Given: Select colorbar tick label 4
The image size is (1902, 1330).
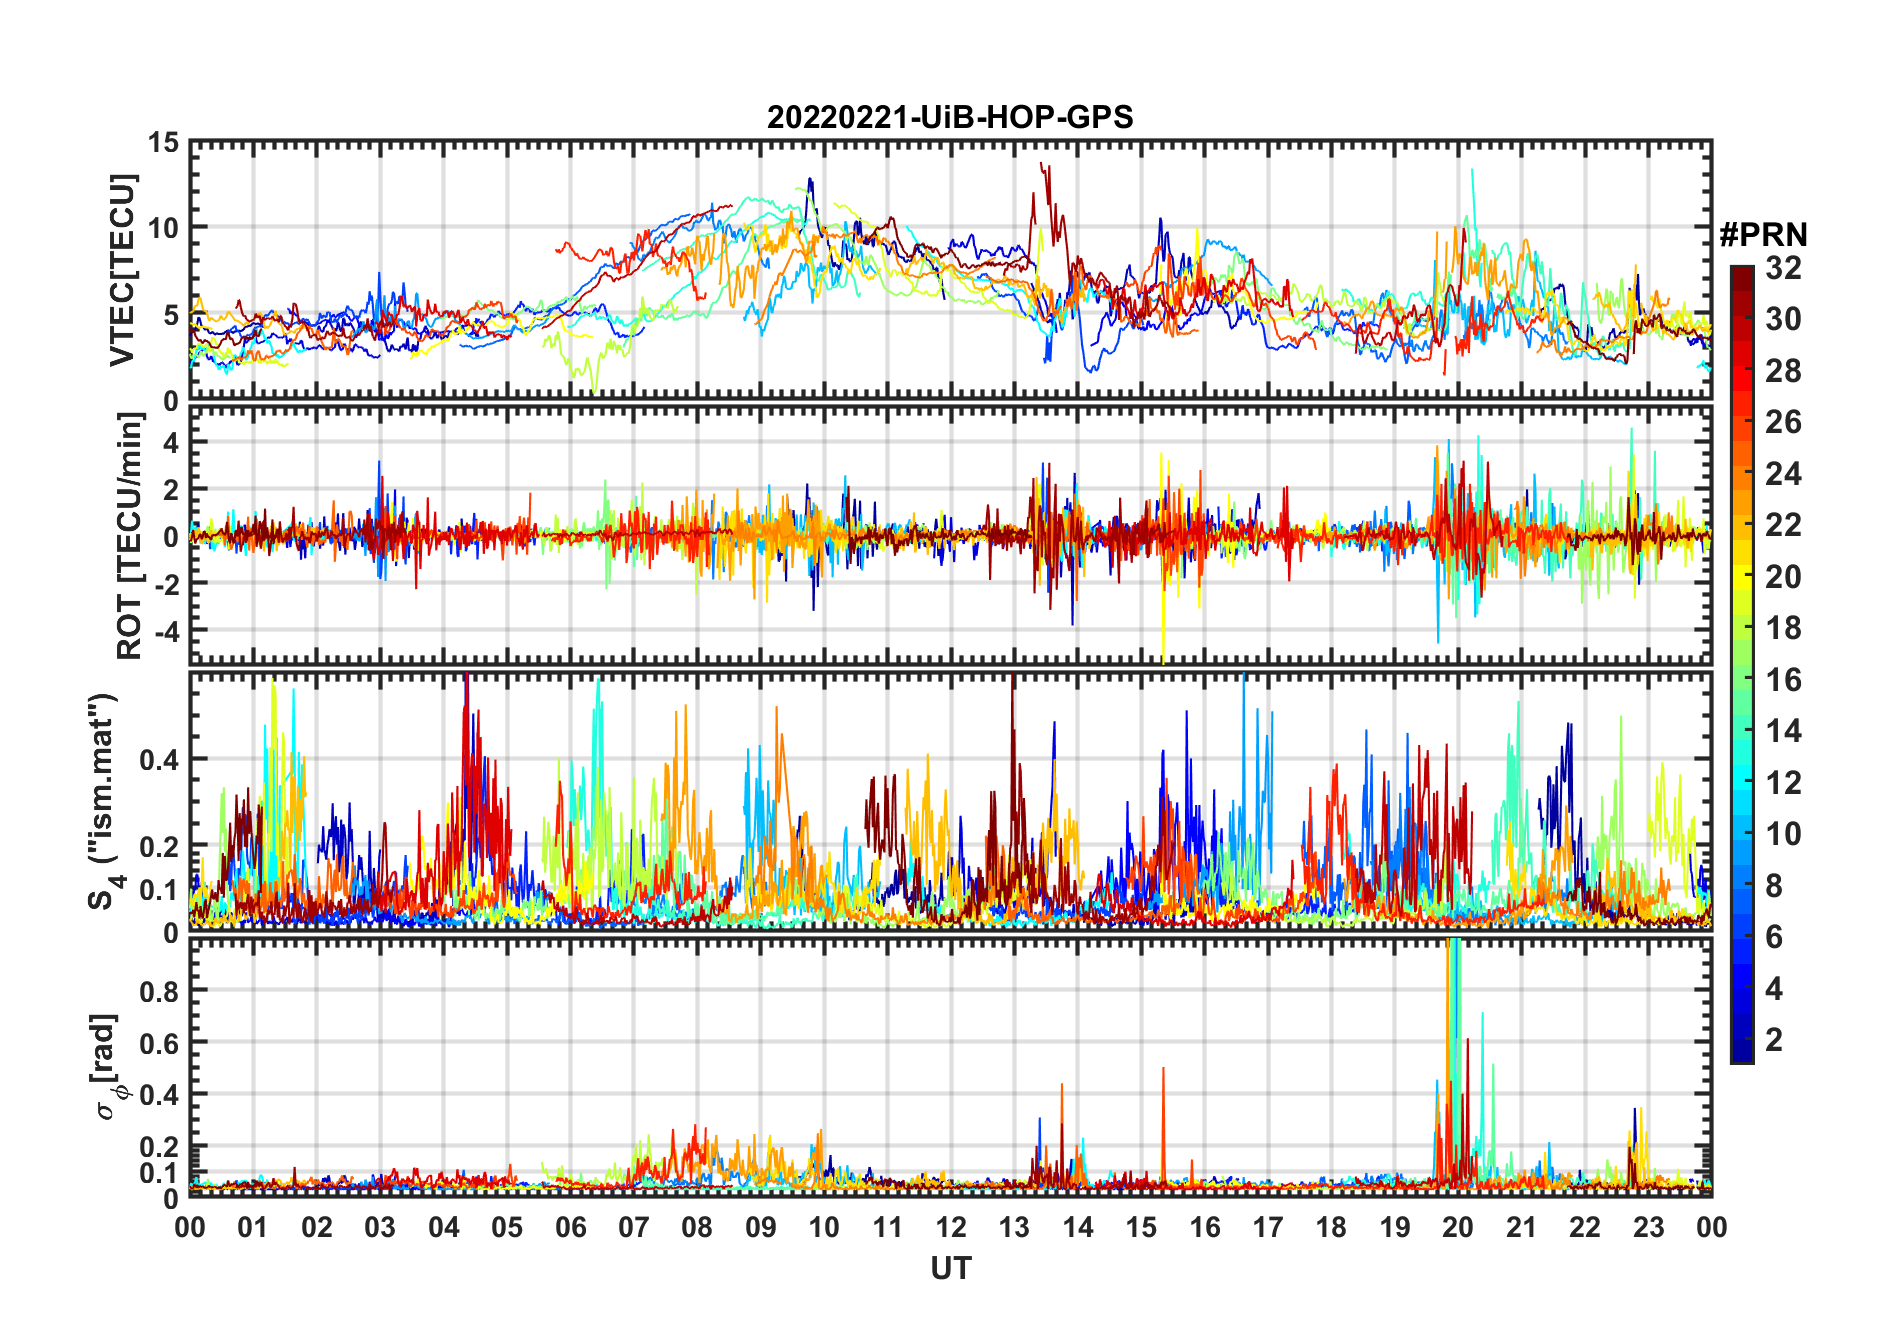Looking at the screenshot, I should click(x=1774, y=989).
